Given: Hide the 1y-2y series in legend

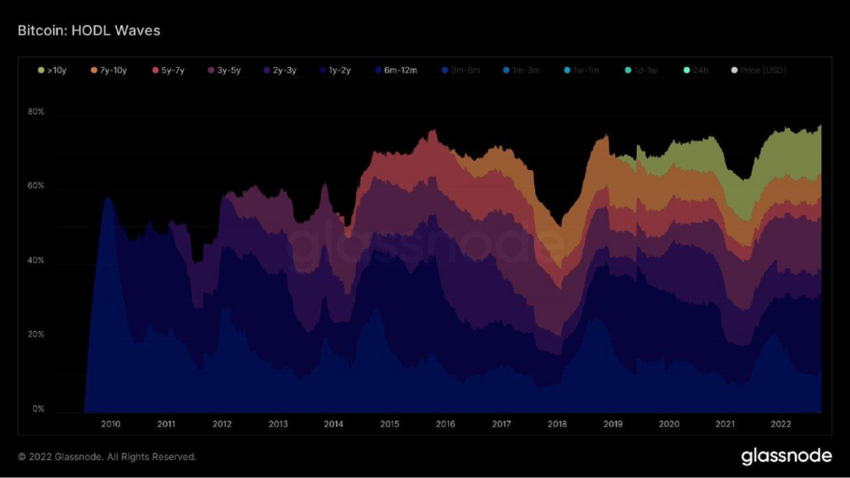Looking at the screenshot, I should 338,71.
